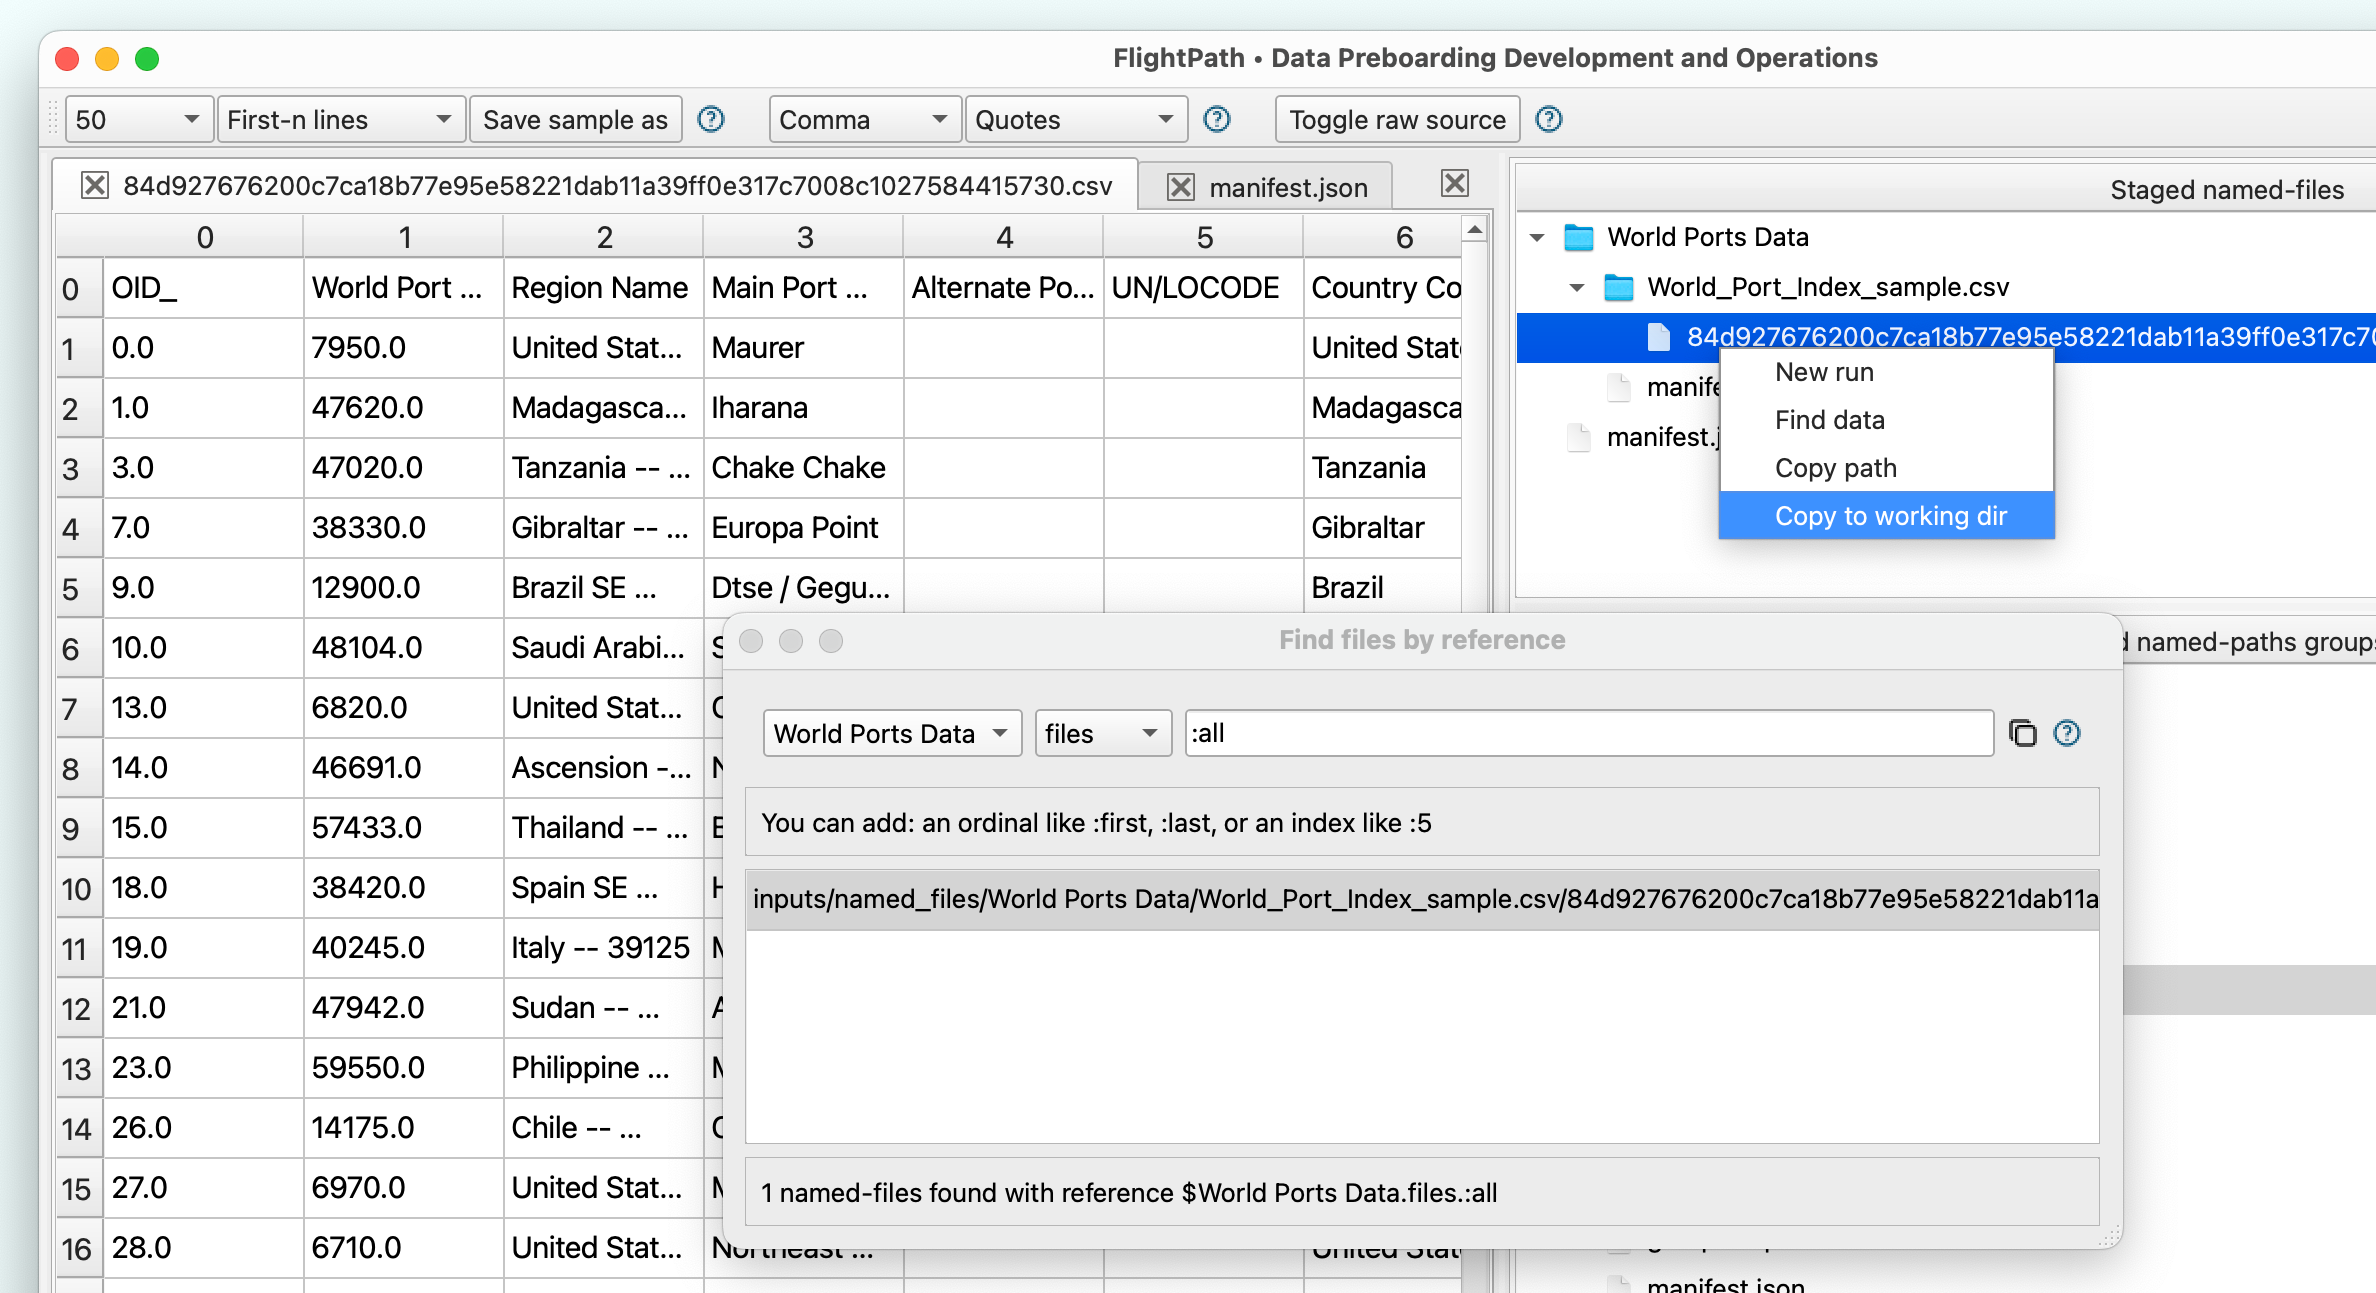The width and height of the screenshot is (2376, 1293).
Task: Click Toggle raw source button
Action: (x=1397, y=120)
